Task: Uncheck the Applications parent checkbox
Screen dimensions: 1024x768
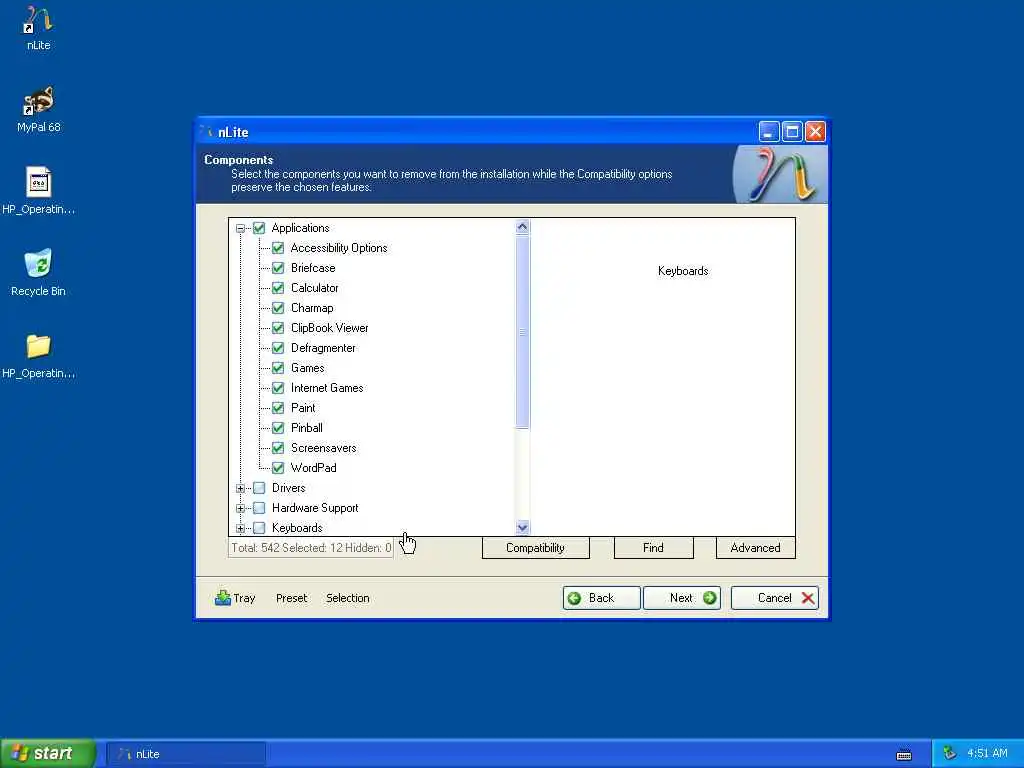Action: [x=259, y=228]
